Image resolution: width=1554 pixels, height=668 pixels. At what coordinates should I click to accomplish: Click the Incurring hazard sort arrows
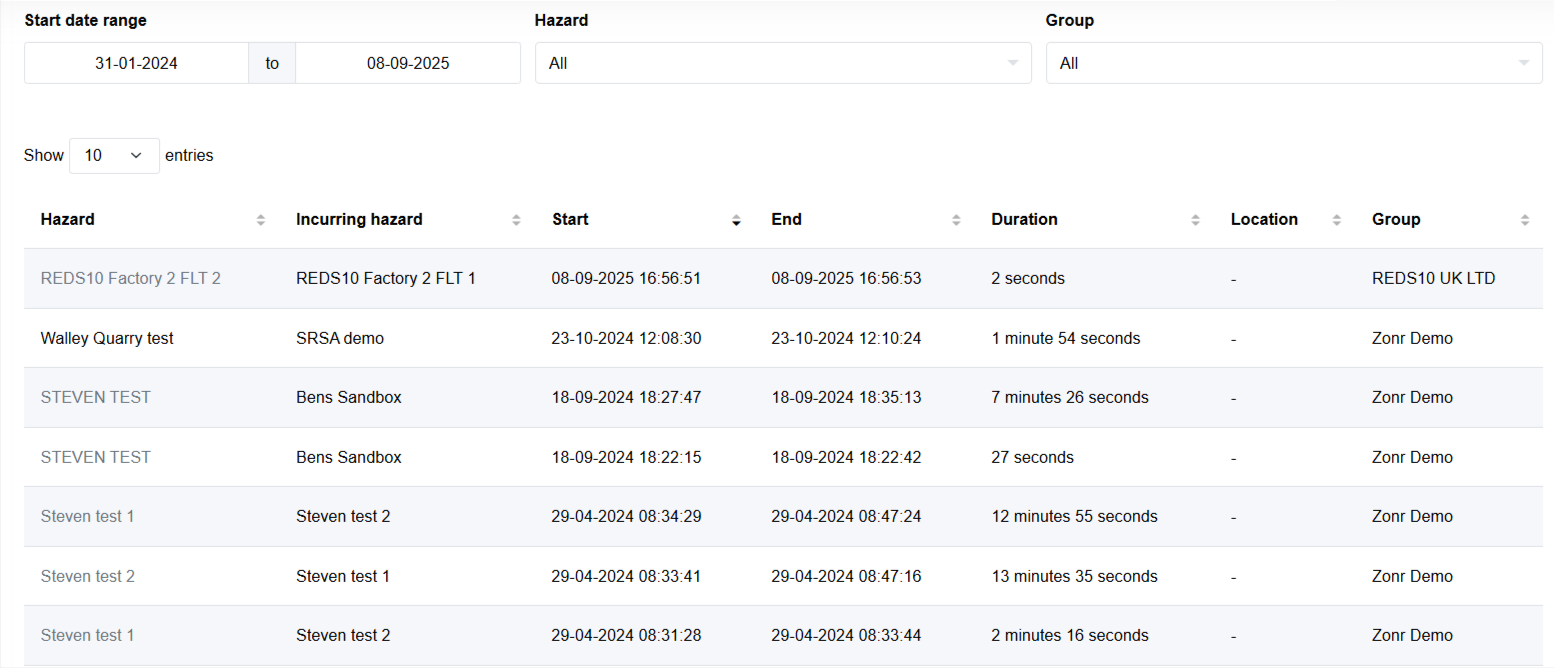click(x=517, y=220)
